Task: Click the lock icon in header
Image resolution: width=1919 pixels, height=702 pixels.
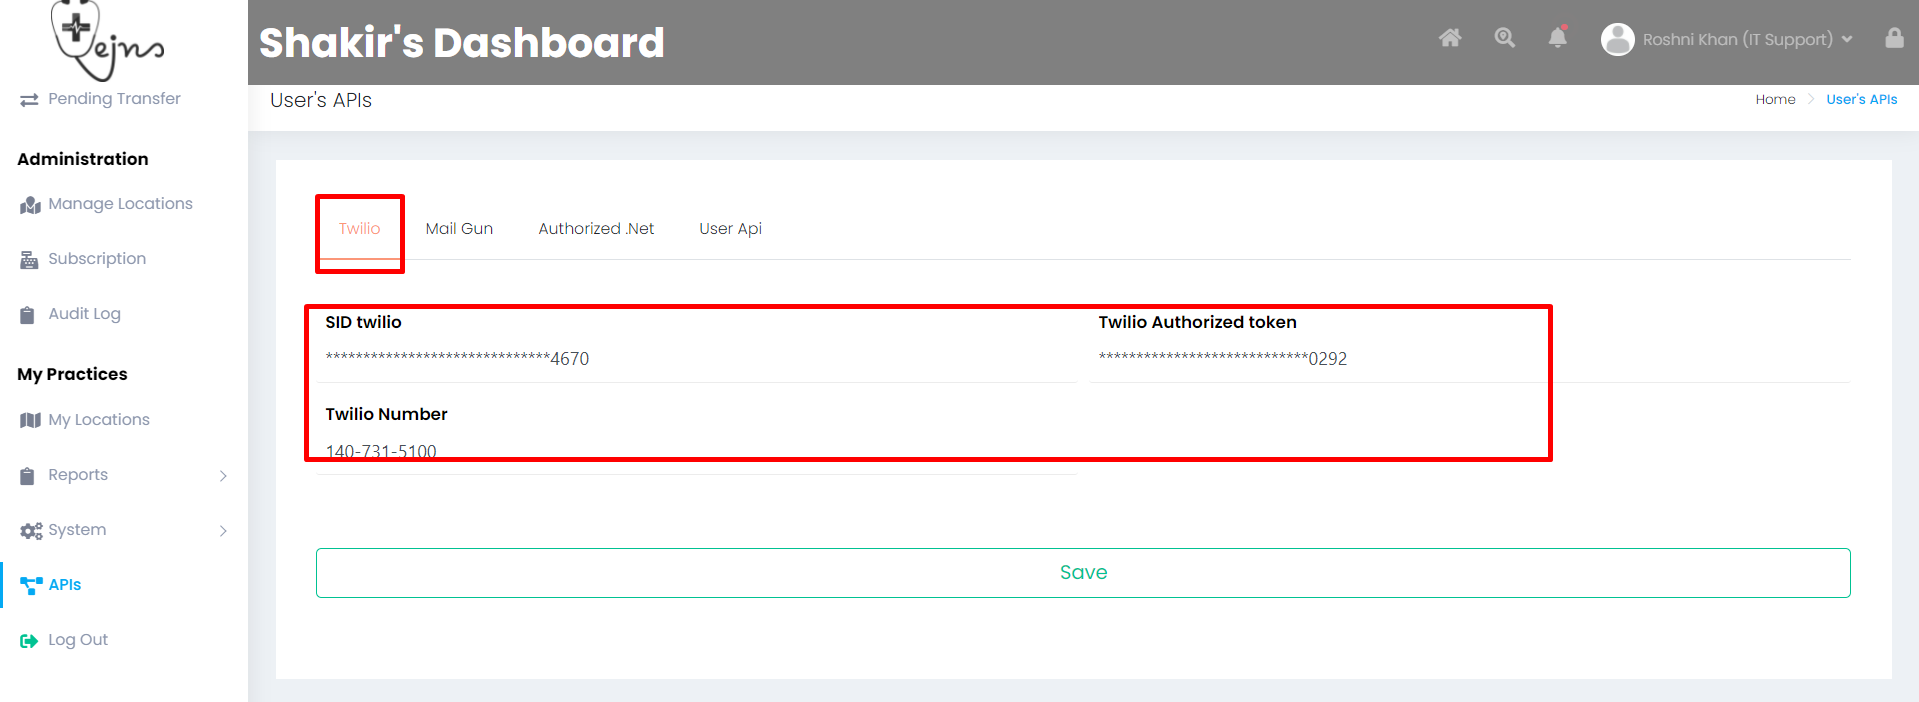Action: click(x=1893, y=39)
